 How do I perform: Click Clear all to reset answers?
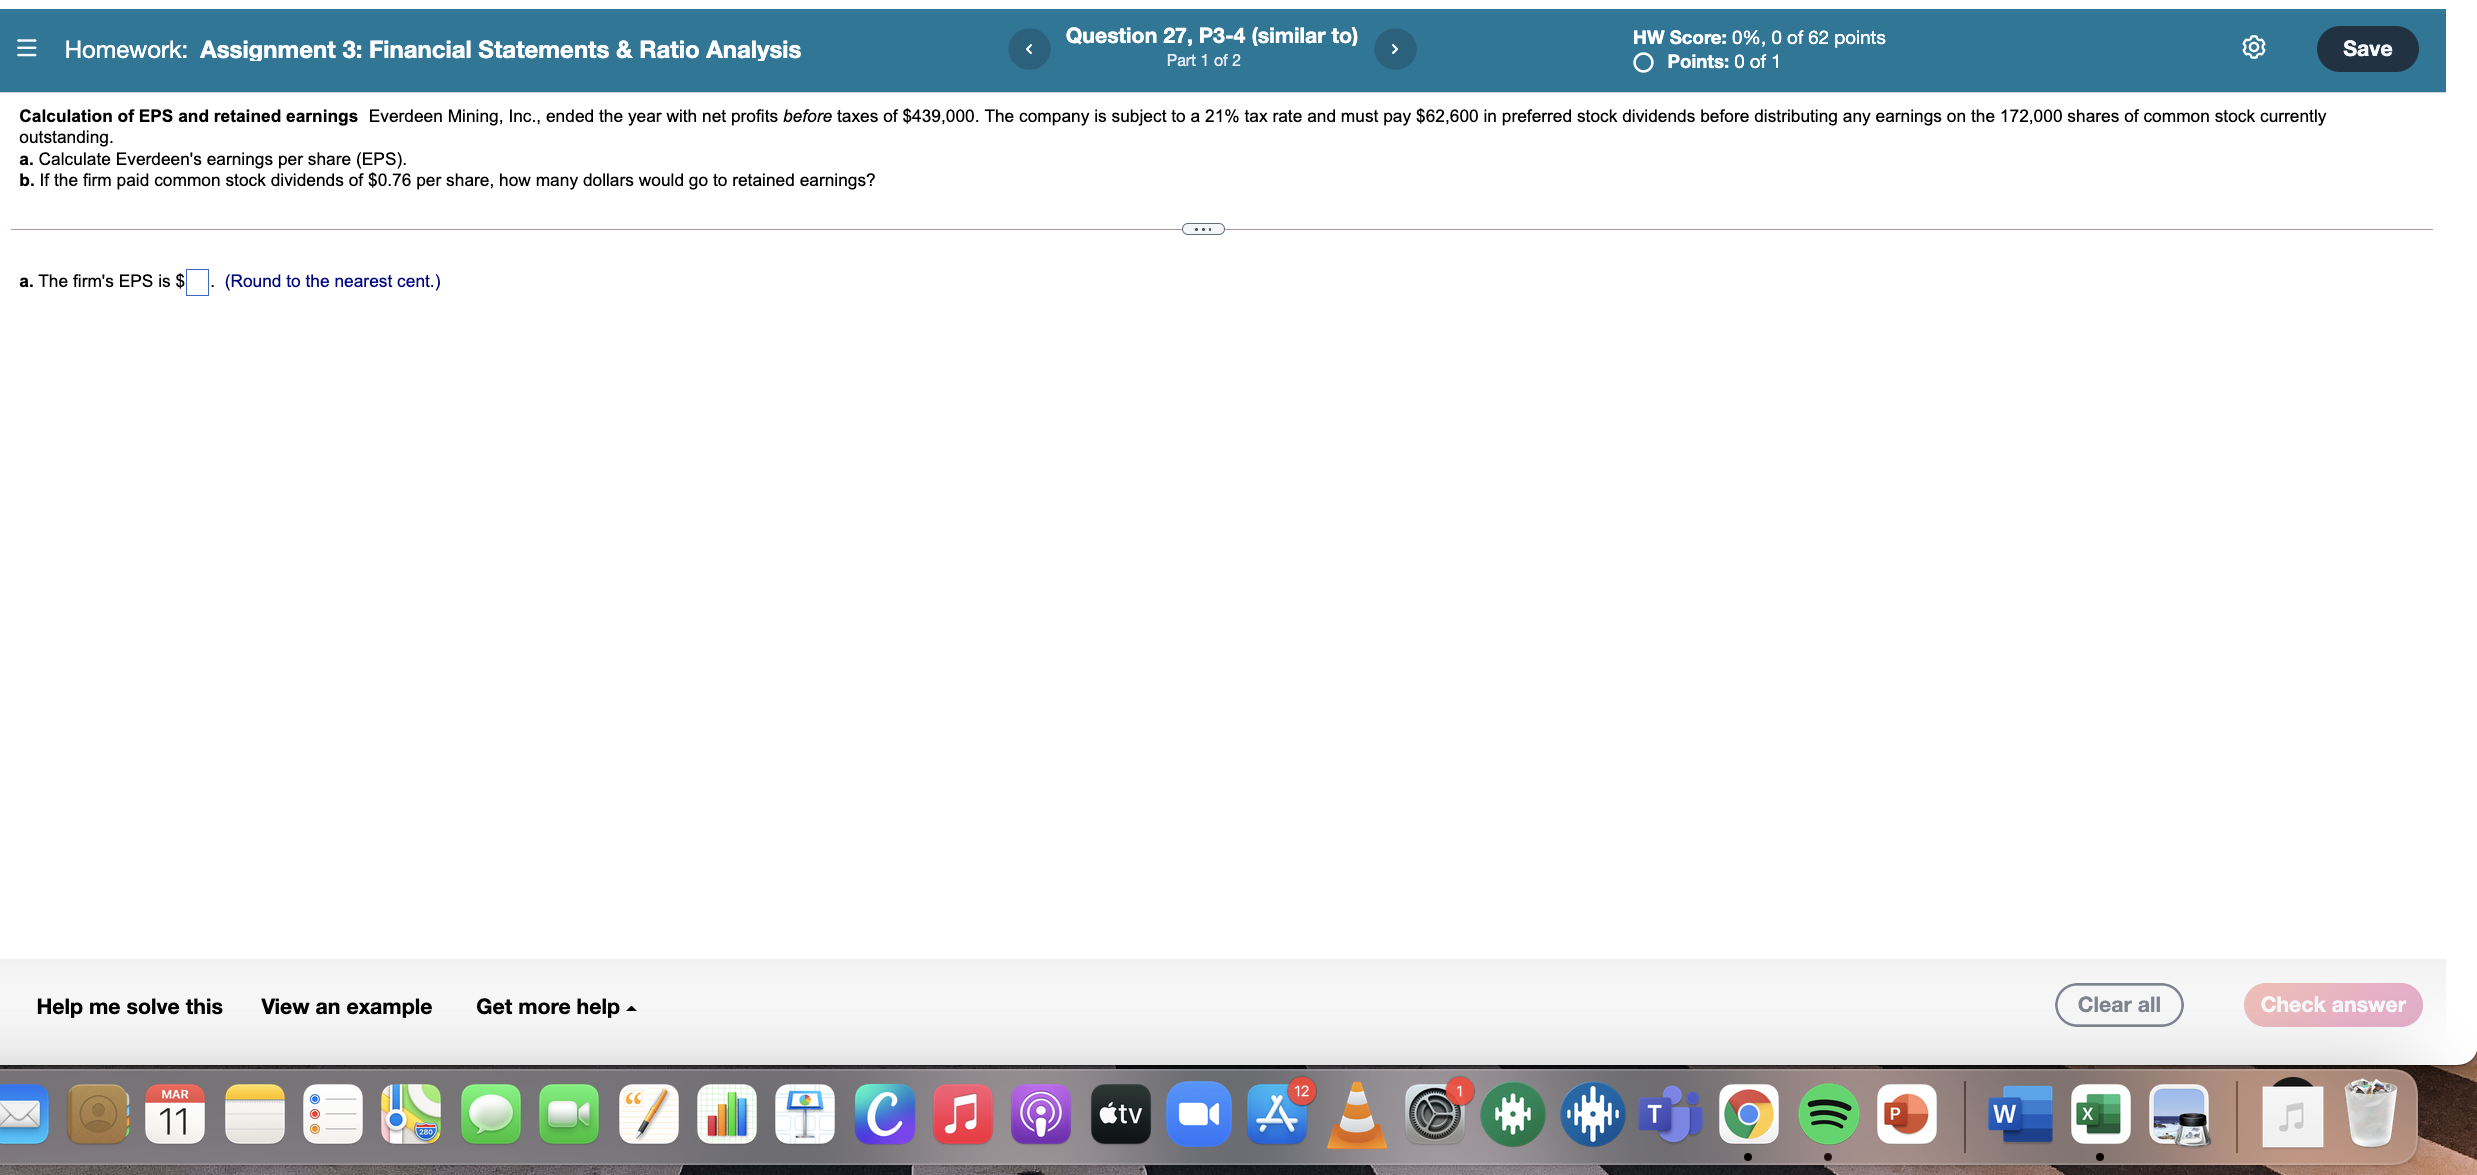(x=2119, y=1004)
